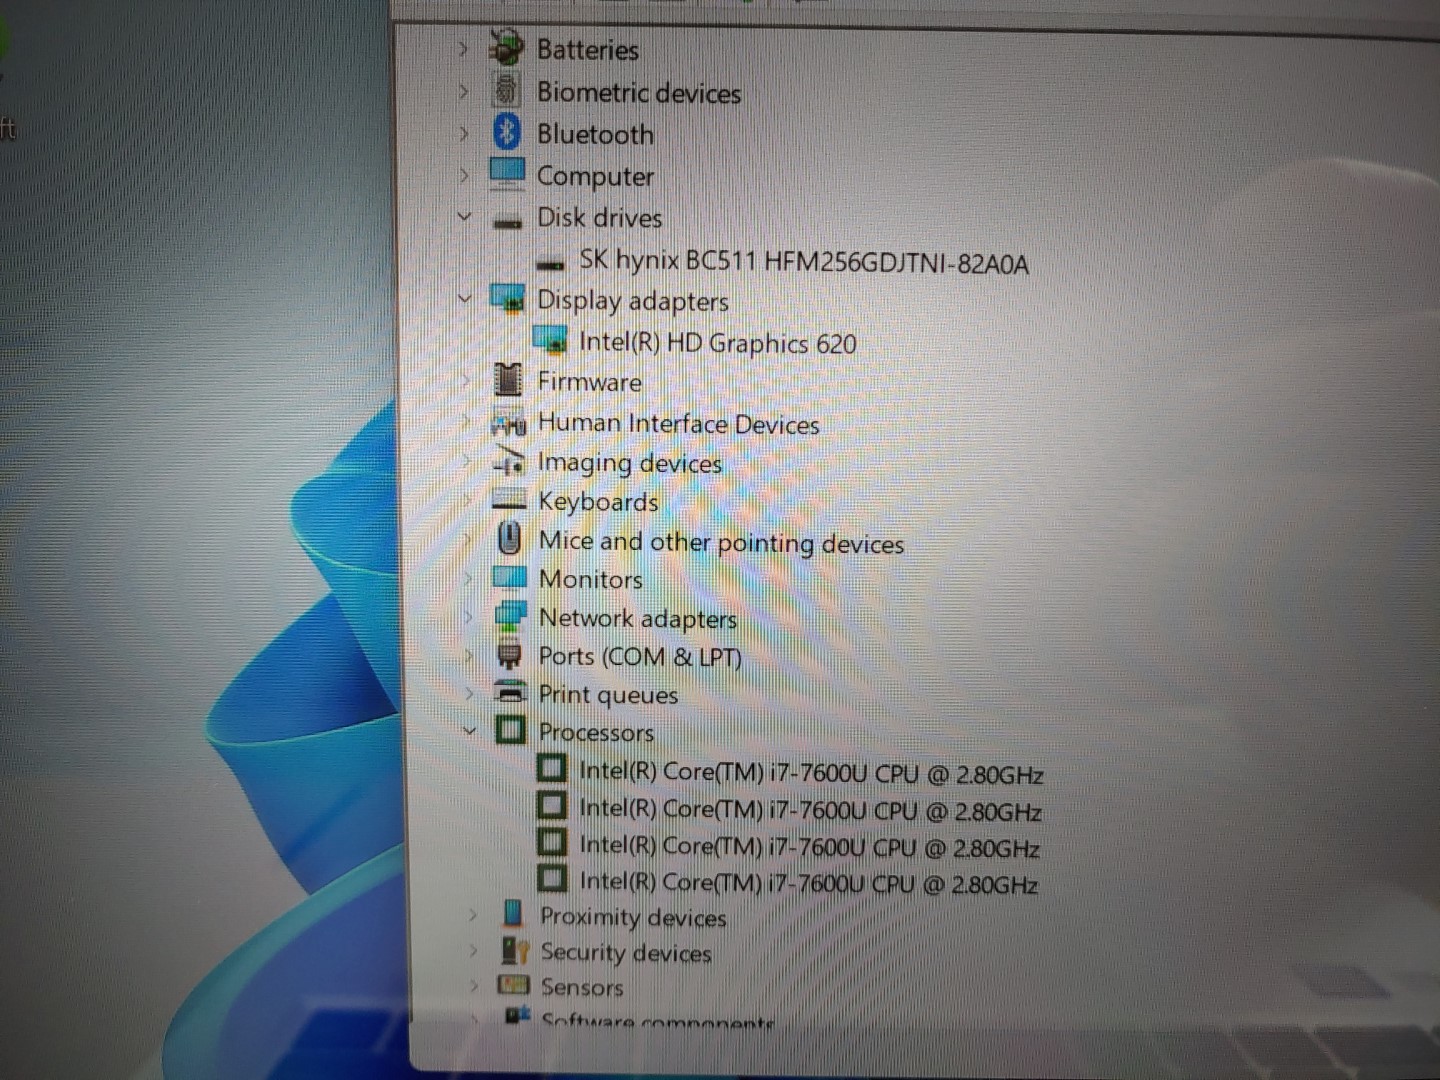
Task: Click the Security devices icon
Action: coord(514,950)
